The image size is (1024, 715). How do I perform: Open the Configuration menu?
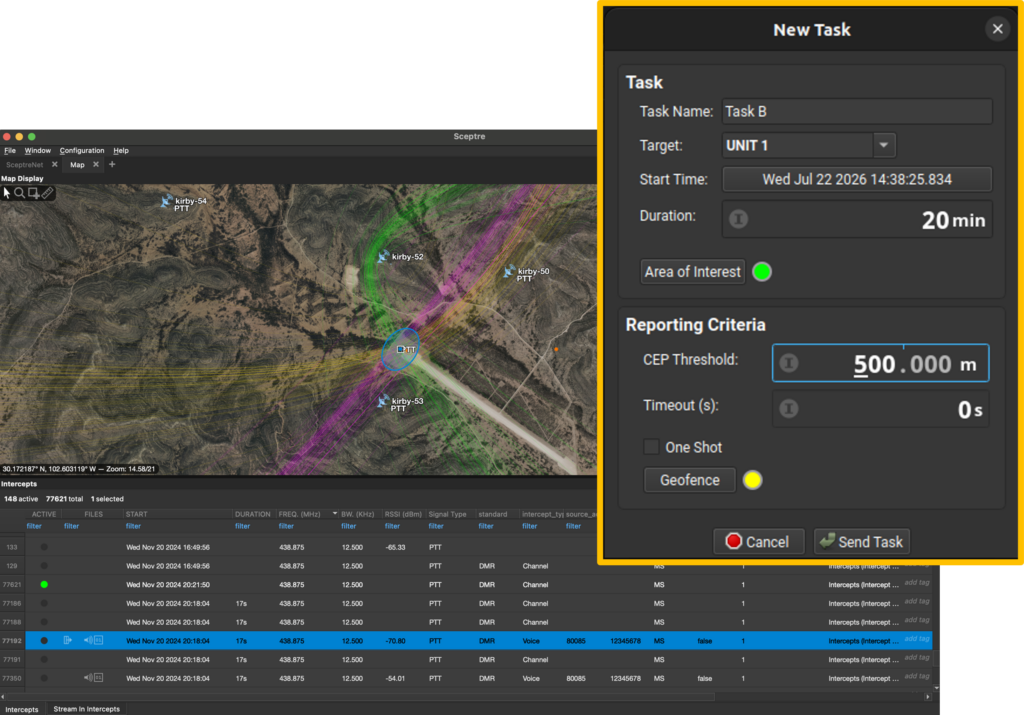click(x=82, y=150)
